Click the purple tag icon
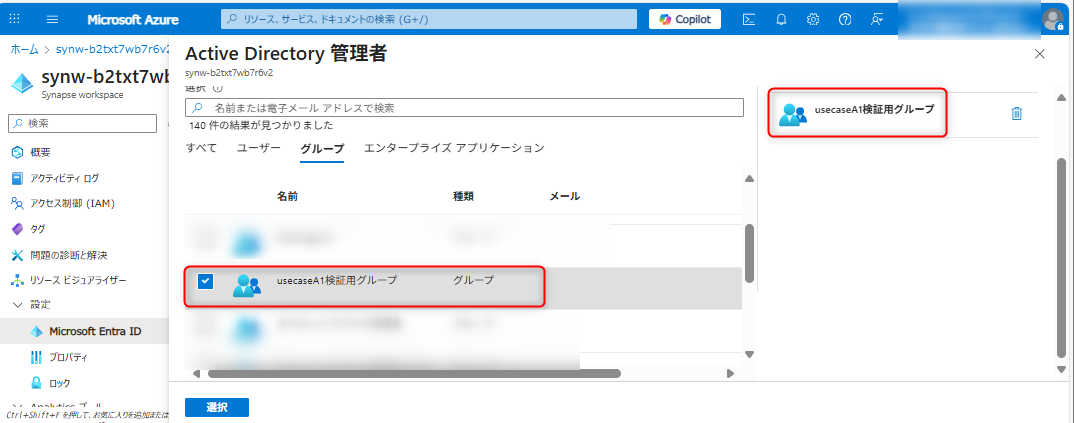Image resolution: width=1074 pixels, height=423 pixels. [18, 229]
